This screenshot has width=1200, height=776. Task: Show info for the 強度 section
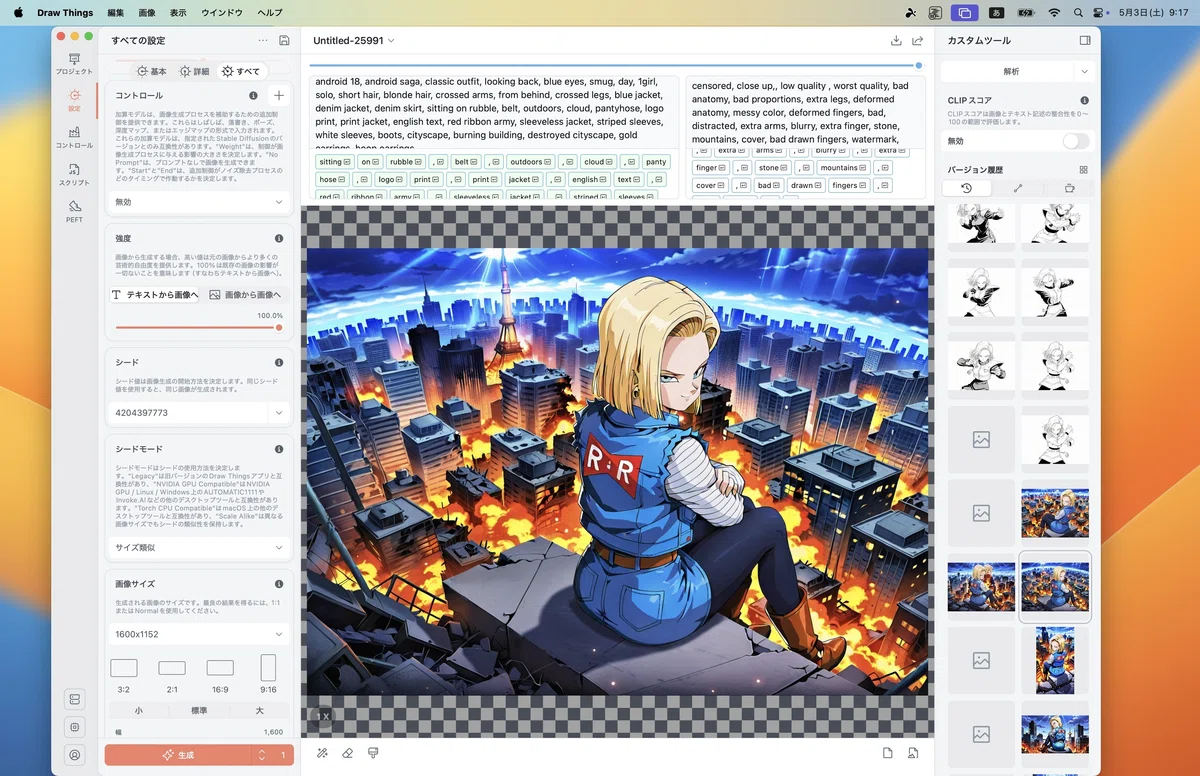coord(279,239)
